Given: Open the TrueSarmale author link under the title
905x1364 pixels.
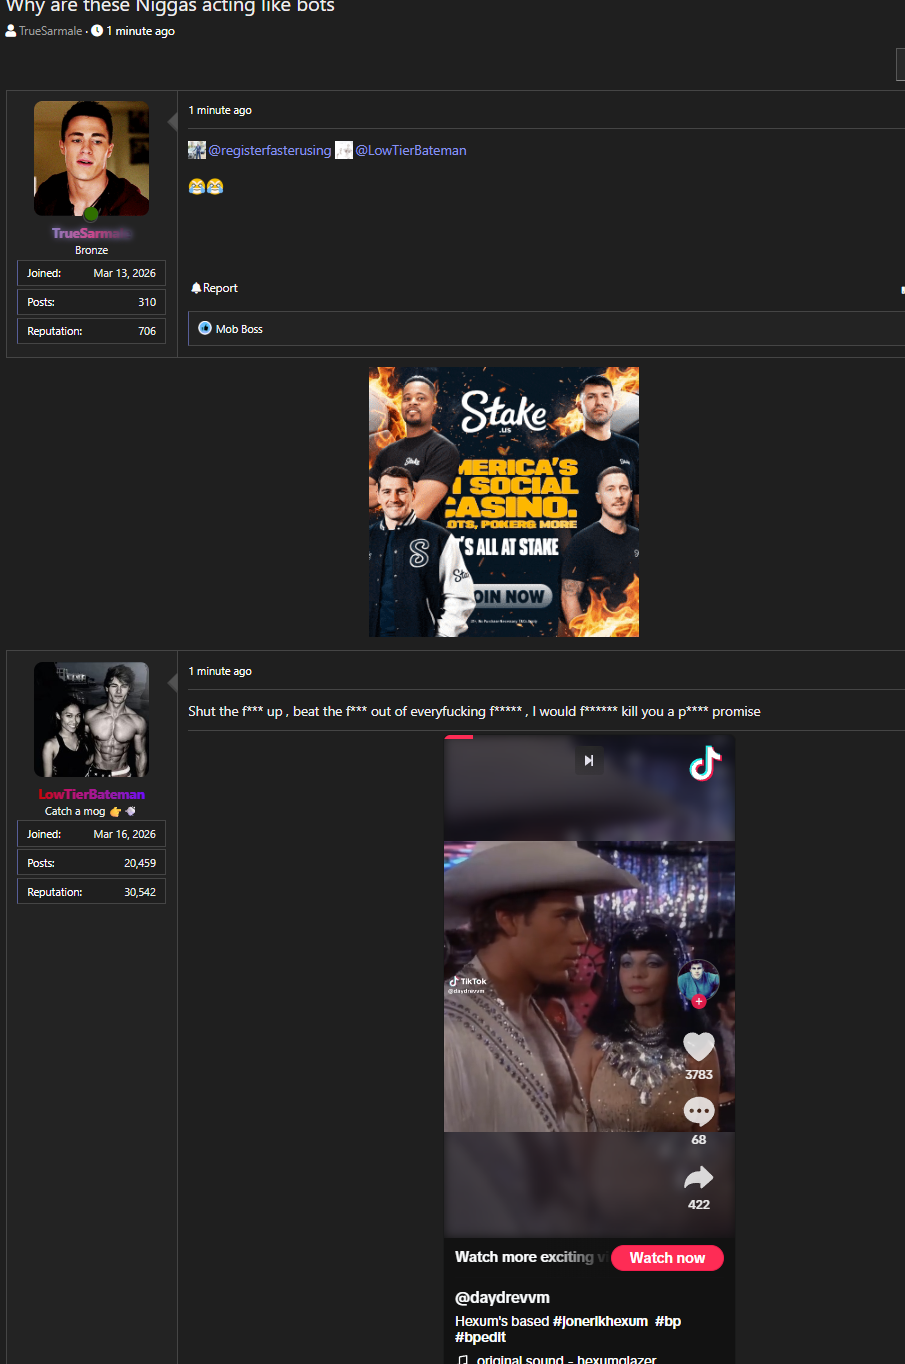Looking at the screenshot, I should (50, 31).
